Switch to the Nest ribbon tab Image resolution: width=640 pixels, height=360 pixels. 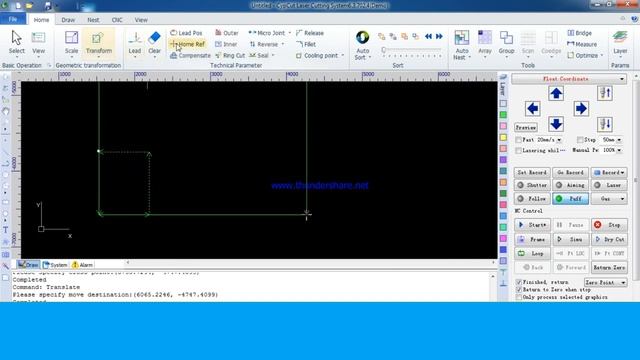93,20
